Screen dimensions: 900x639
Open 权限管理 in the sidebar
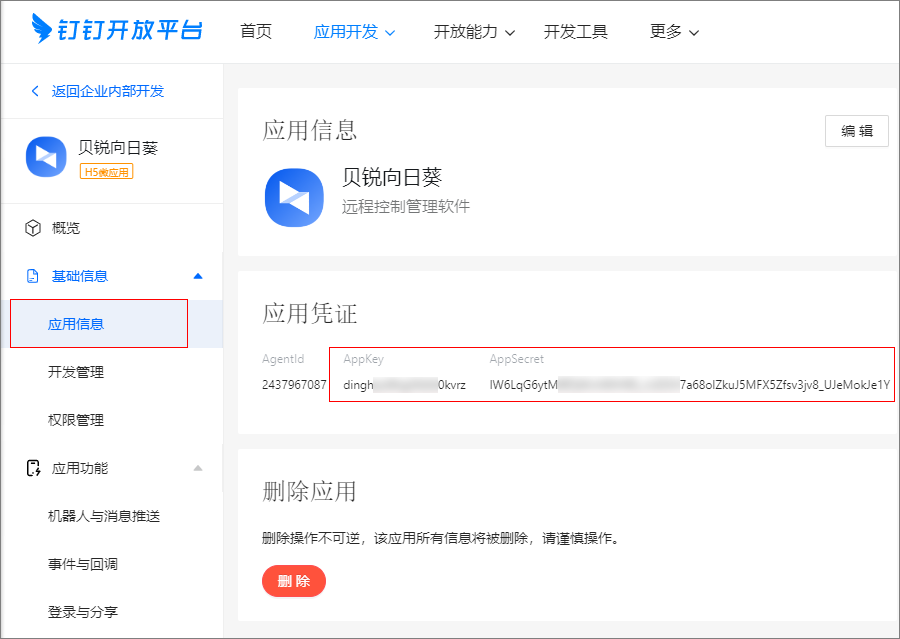click(x=76, y=420)
